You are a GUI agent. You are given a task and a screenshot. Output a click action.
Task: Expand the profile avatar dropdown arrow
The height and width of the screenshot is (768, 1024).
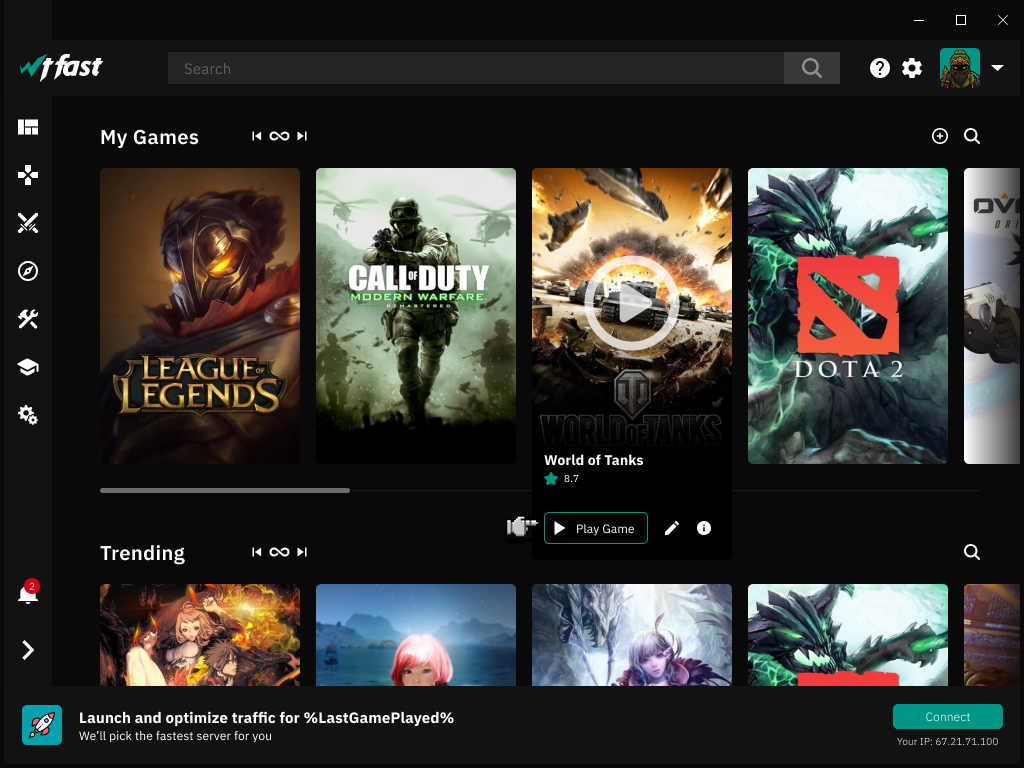point(997,68)
